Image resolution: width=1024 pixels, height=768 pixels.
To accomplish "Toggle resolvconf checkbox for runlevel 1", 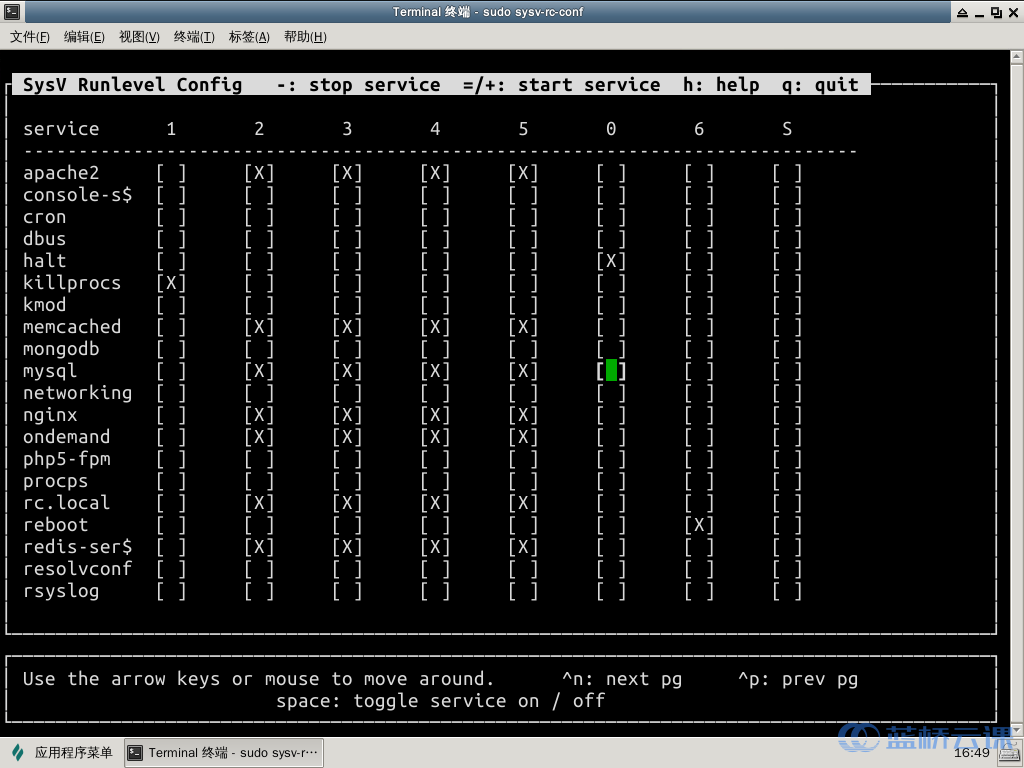I will pos(171,569).
